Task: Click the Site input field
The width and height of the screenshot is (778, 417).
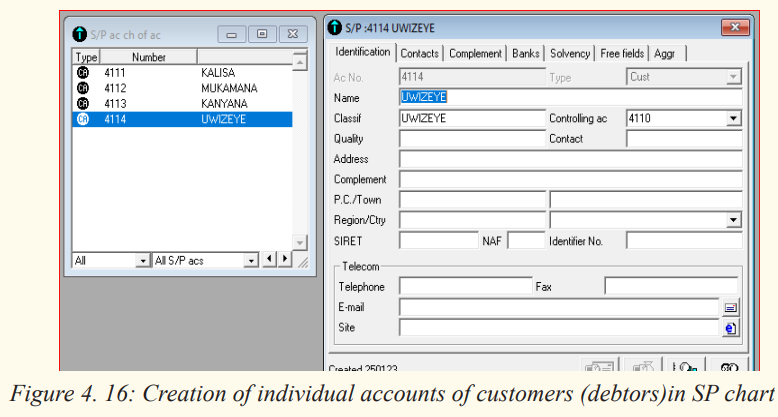Action: (x=559, y=328)
